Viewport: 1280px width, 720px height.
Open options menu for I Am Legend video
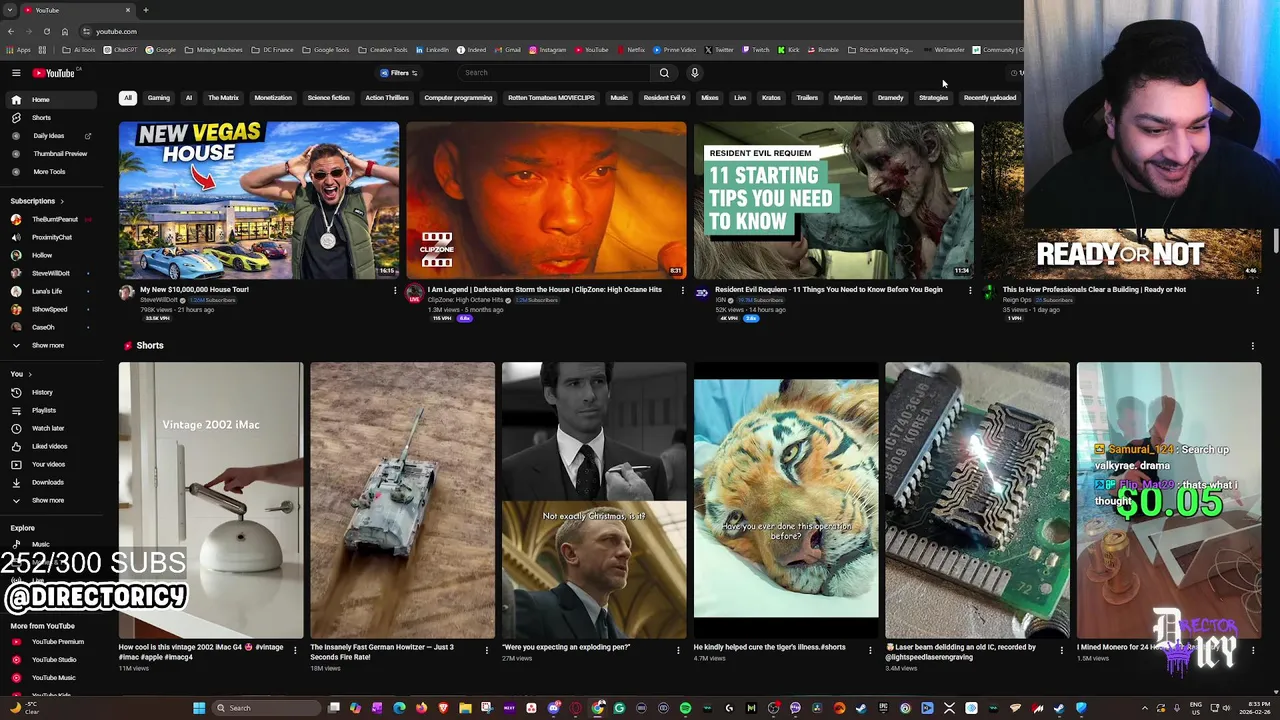coord(683,291)
